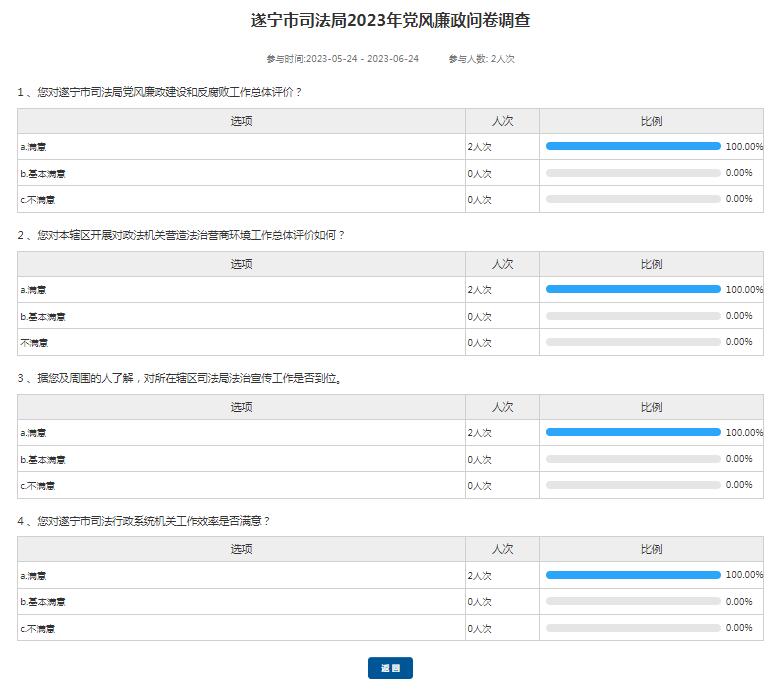
Task: Select option b.基本满意 in question 4 table
Action: click(x=43, y=602)
